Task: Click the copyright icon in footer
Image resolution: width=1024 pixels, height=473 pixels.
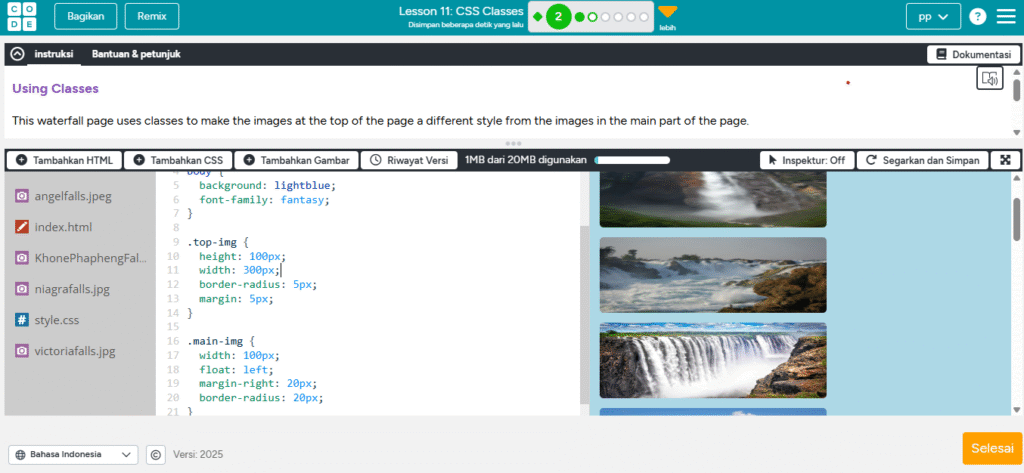Action: pyautogui.click(x=155, y=455)
